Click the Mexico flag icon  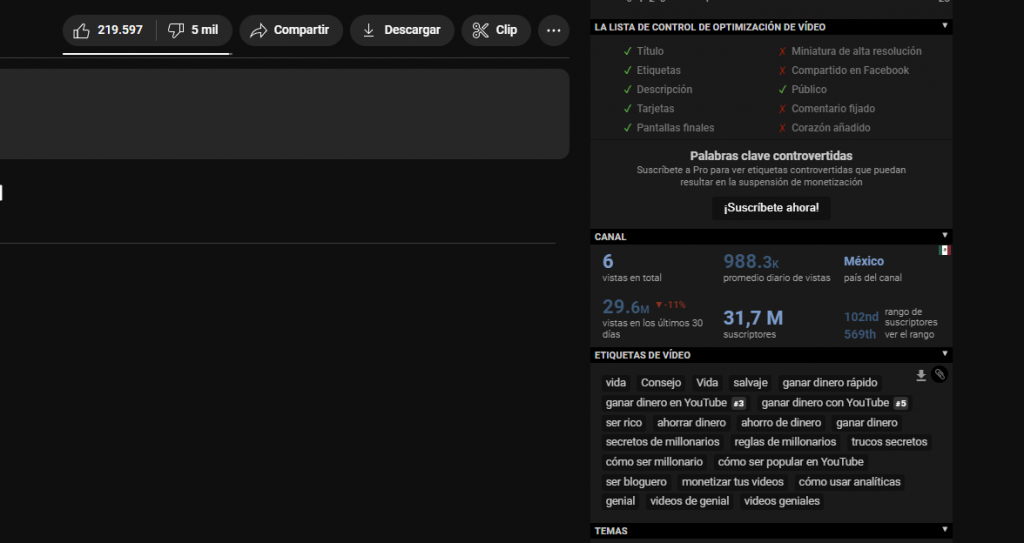click(944, 250)
